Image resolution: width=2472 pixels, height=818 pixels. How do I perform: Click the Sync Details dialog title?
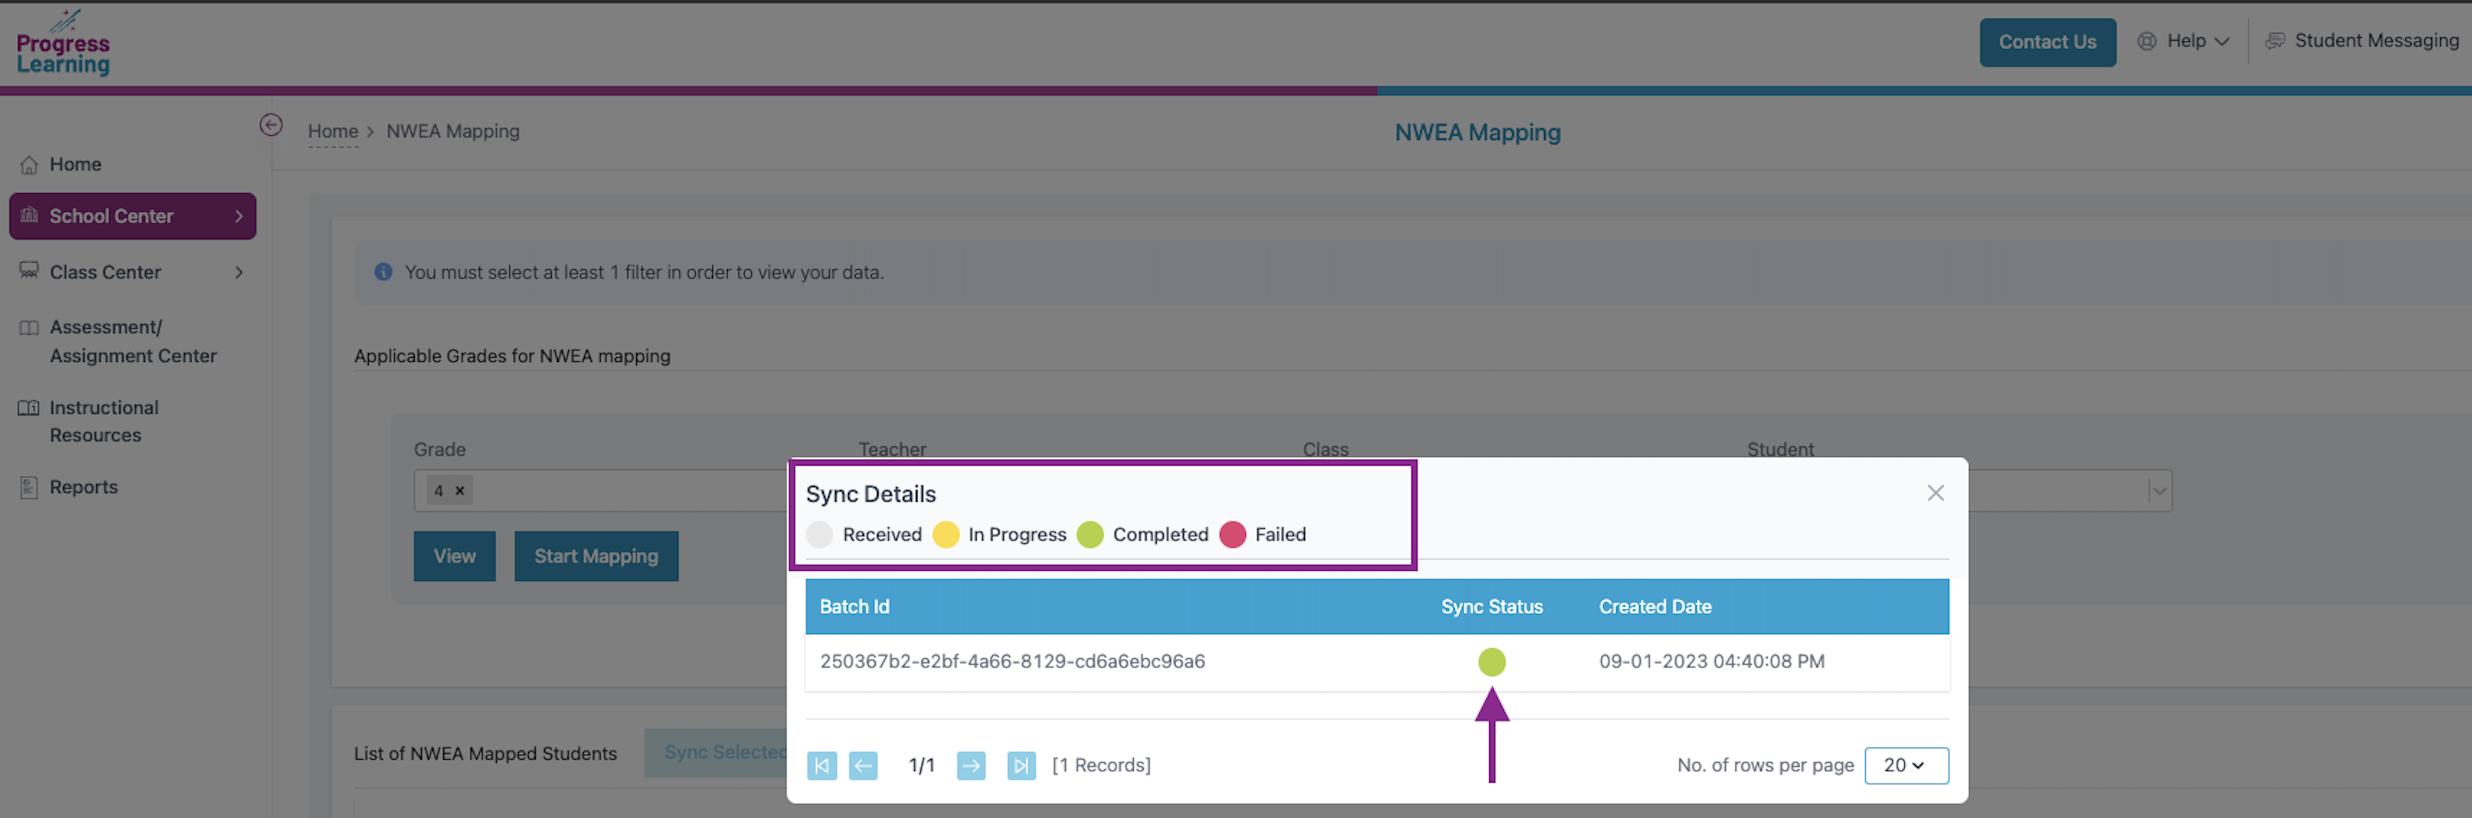point(871,494)
